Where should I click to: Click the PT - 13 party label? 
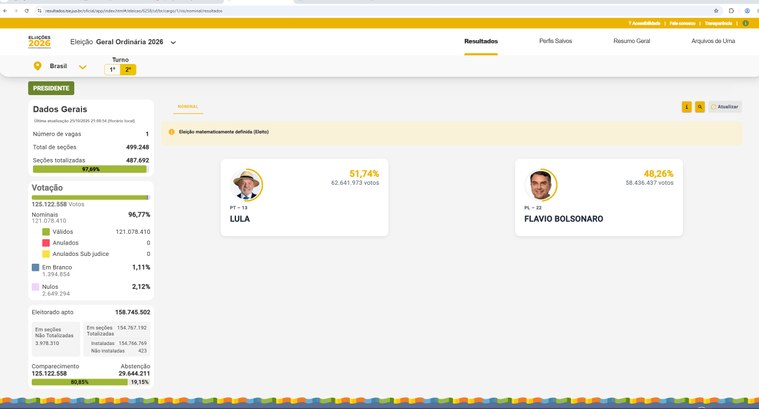click(x=238, y=208)
